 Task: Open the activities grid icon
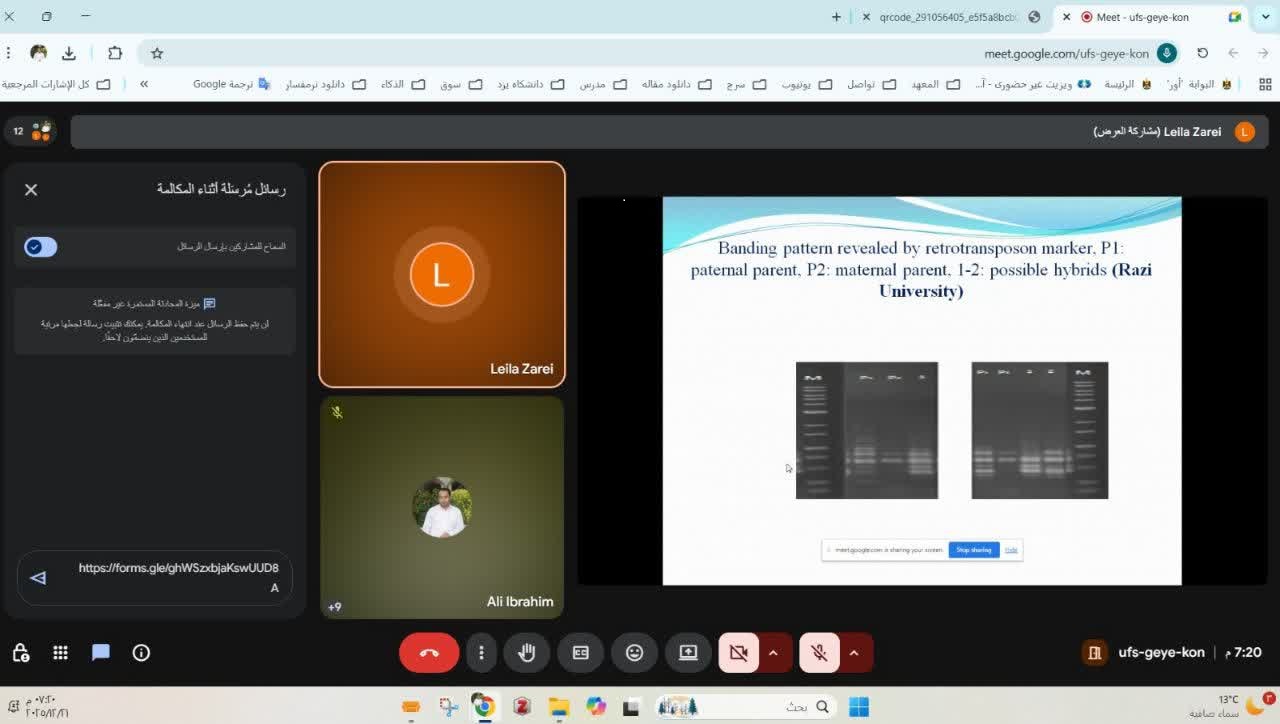[x=60, y=653]
